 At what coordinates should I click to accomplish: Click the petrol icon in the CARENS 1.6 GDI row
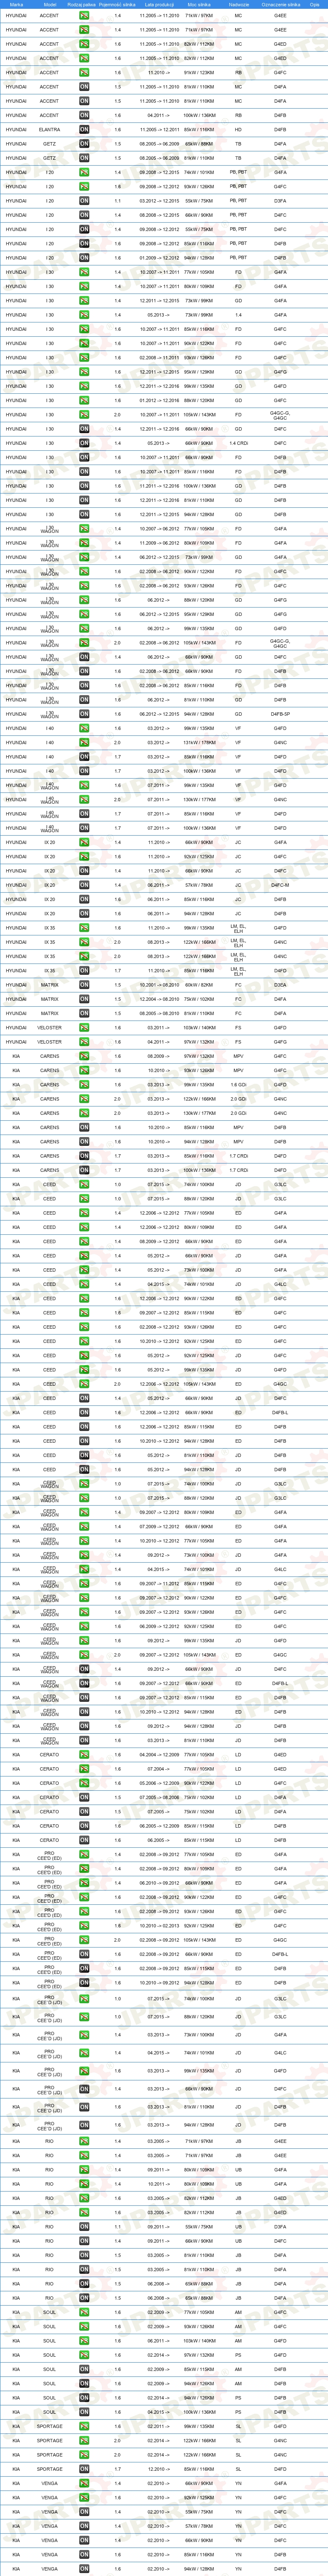click(84, 1085)
